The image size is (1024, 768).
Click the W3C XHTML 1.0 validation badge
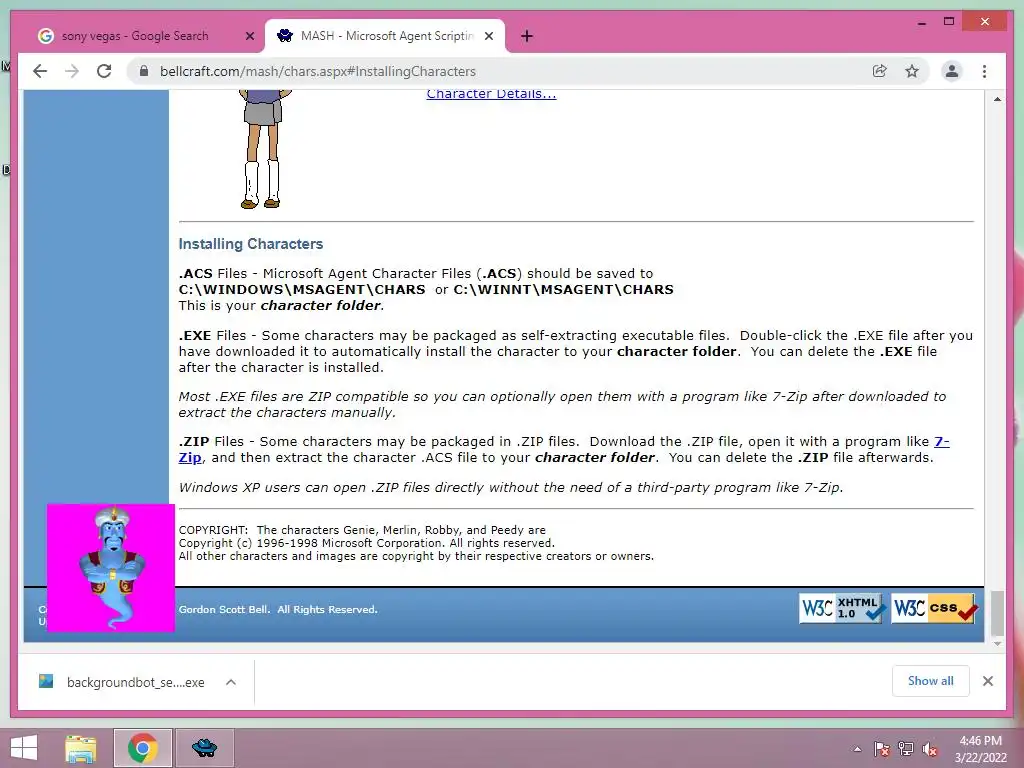coord(842,608)
